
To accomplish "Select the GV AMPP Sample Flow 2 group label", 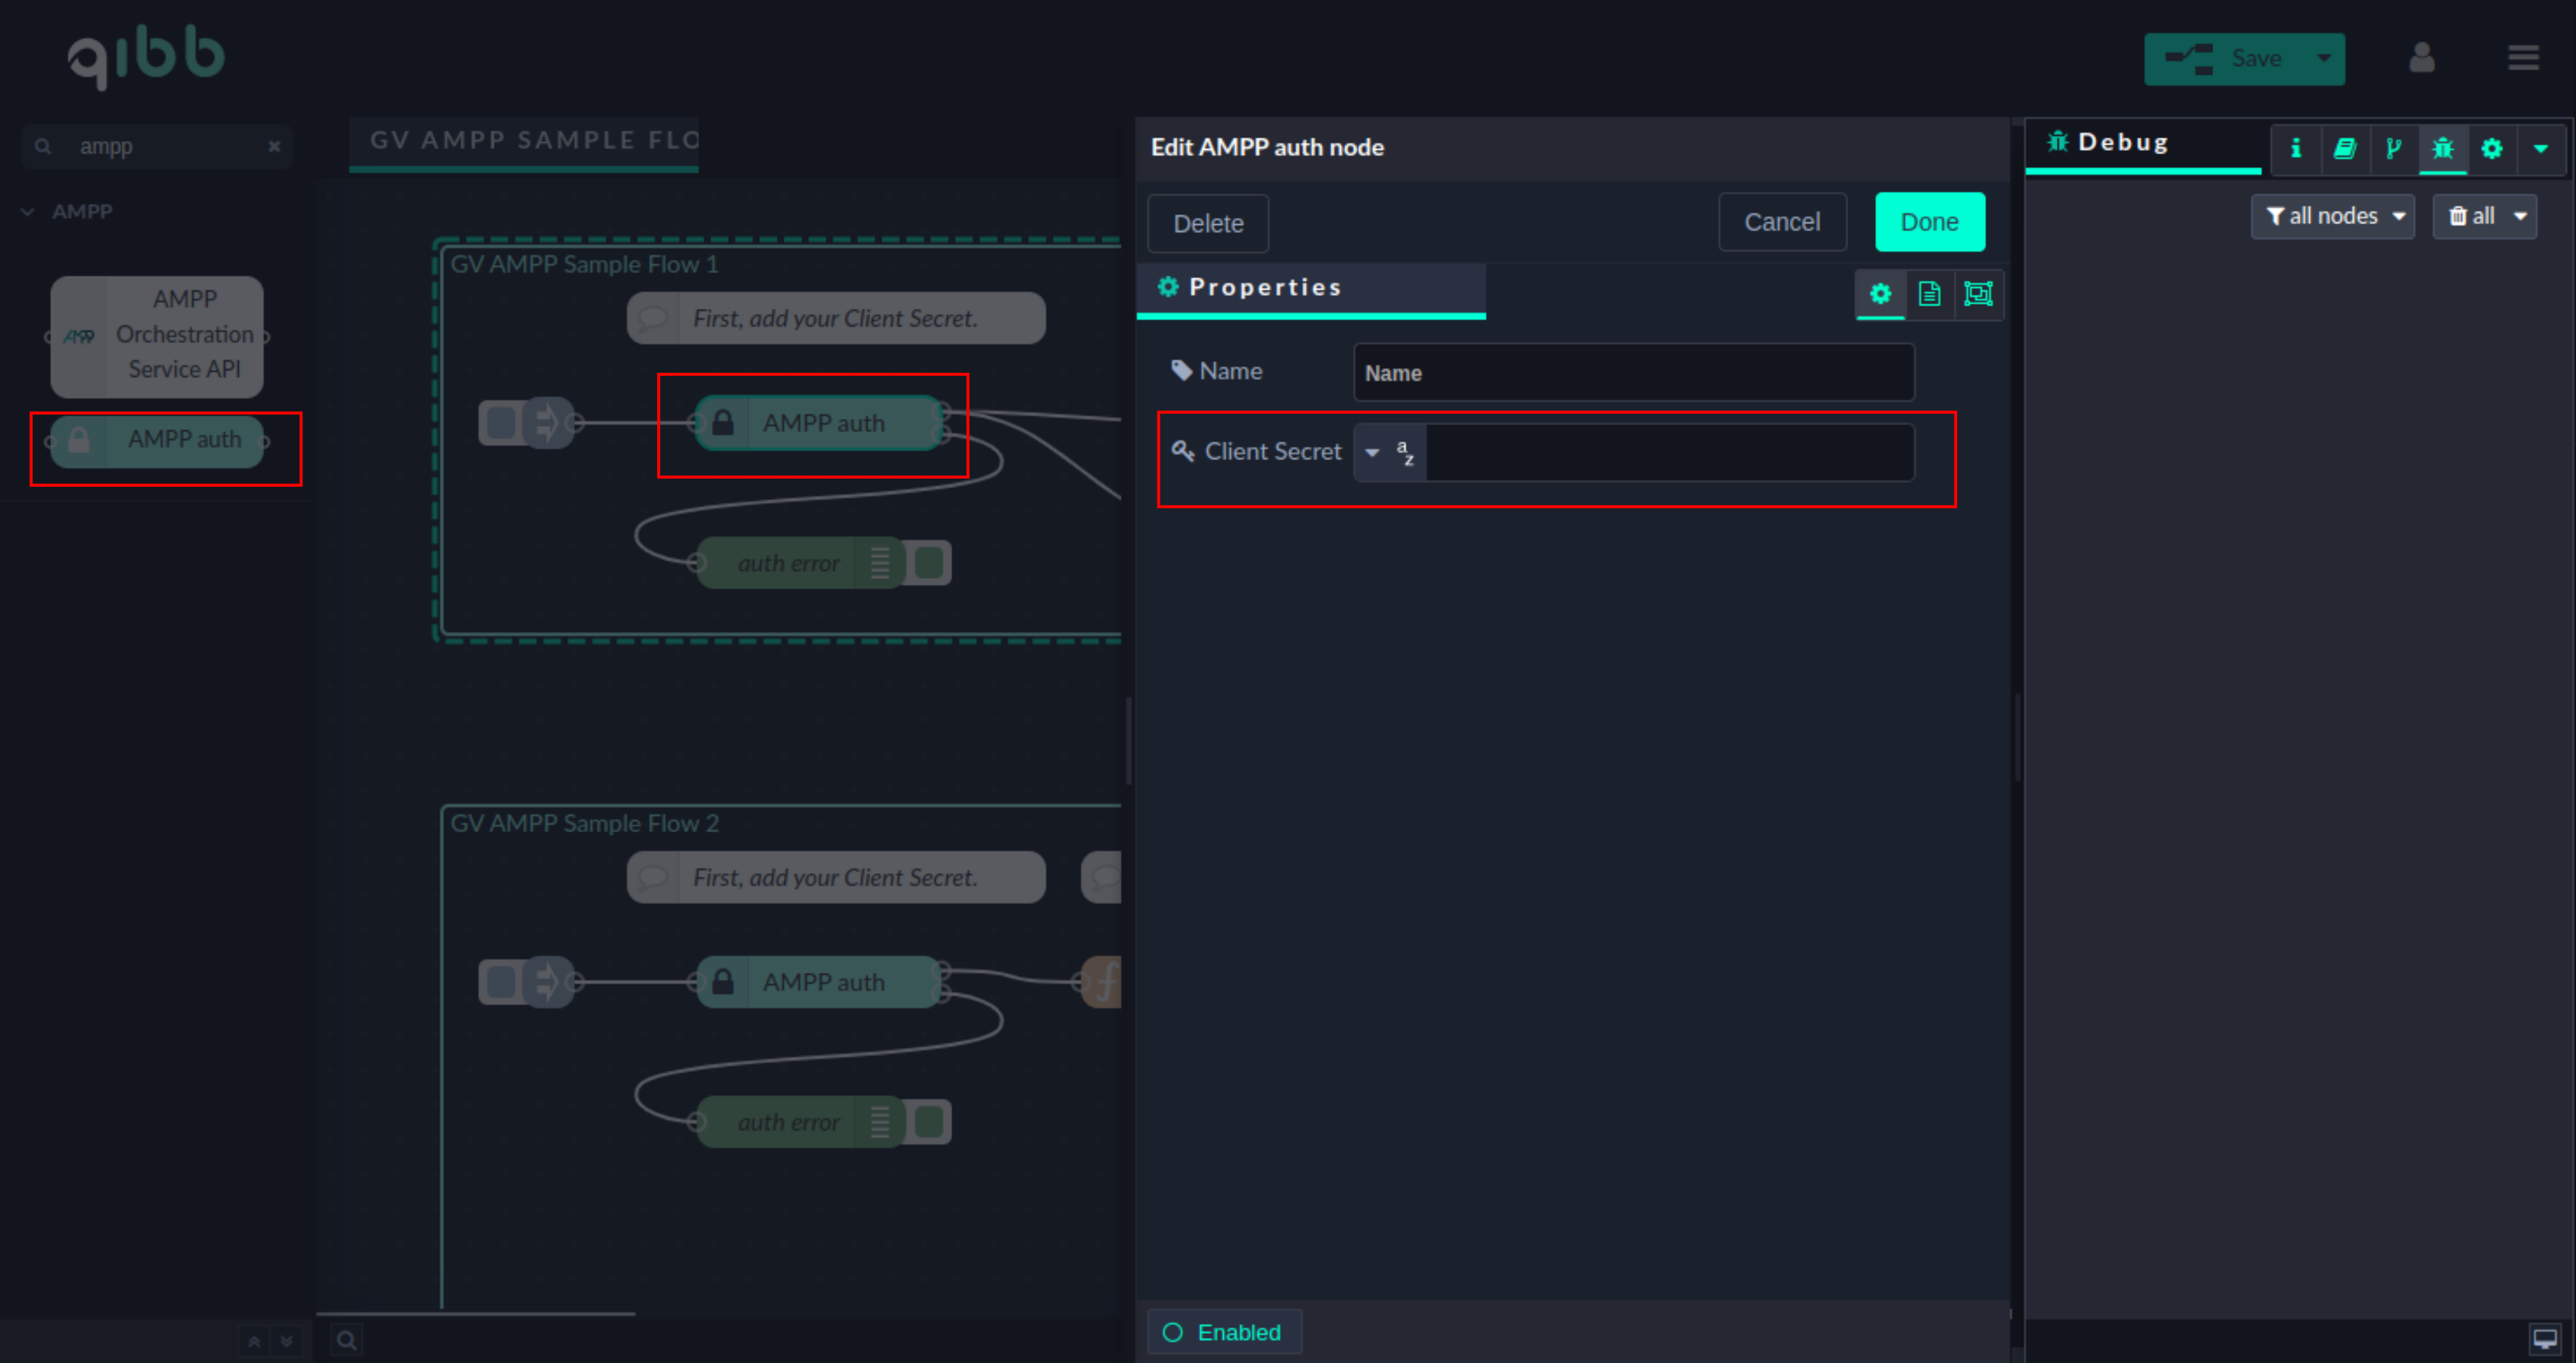I will 584,823.
